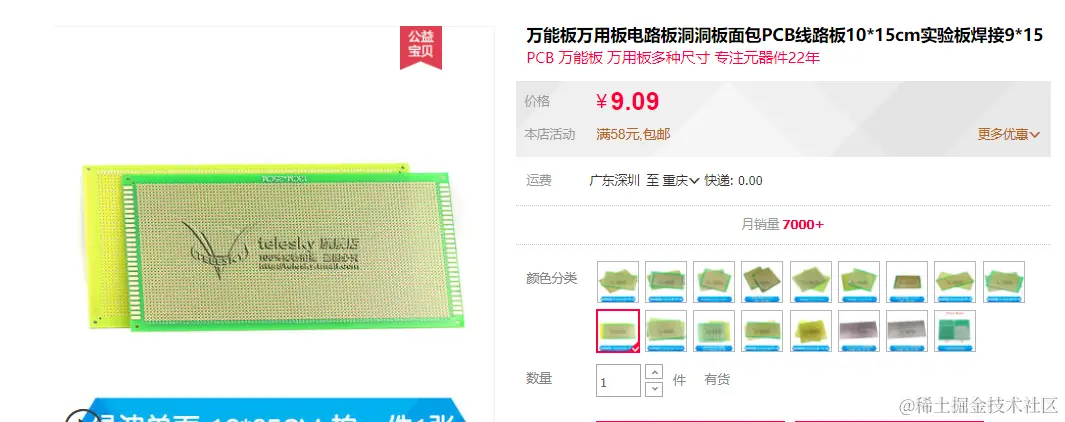Click the 满58元,包邮 shop promotion text
The height and width of the screenshot is (422, 1065).
633,135
